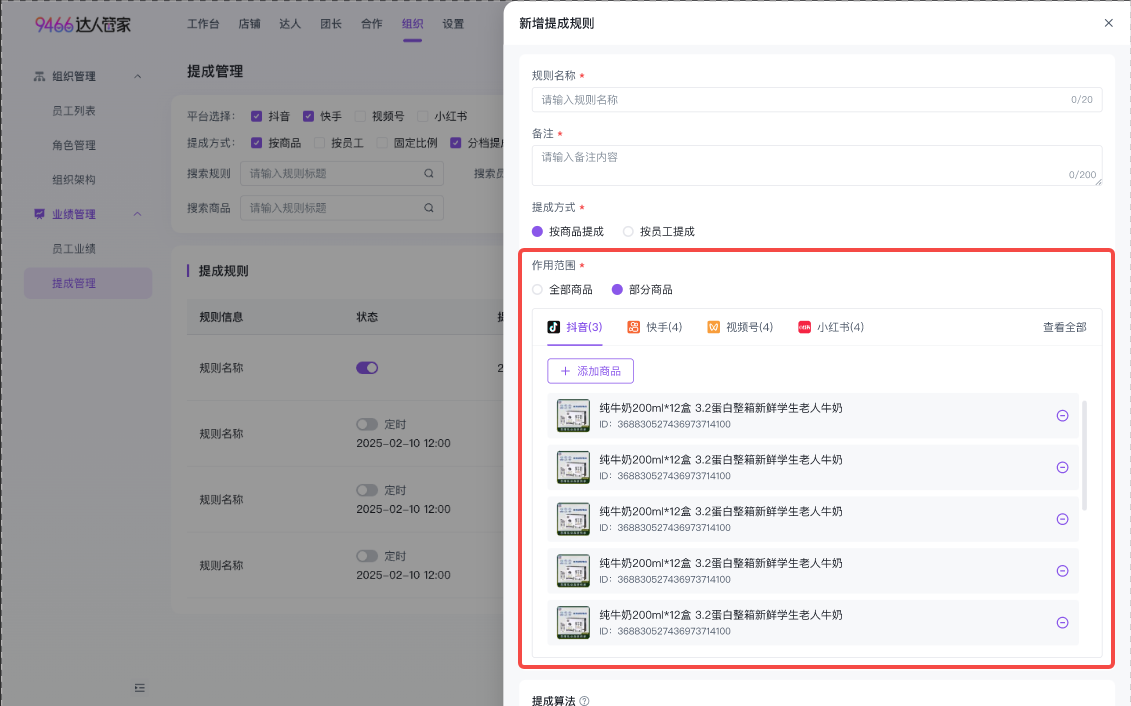This screenshot has height=706, width=1131.
Task: Open the 团长 top menu
Action: tap(331, 24)
